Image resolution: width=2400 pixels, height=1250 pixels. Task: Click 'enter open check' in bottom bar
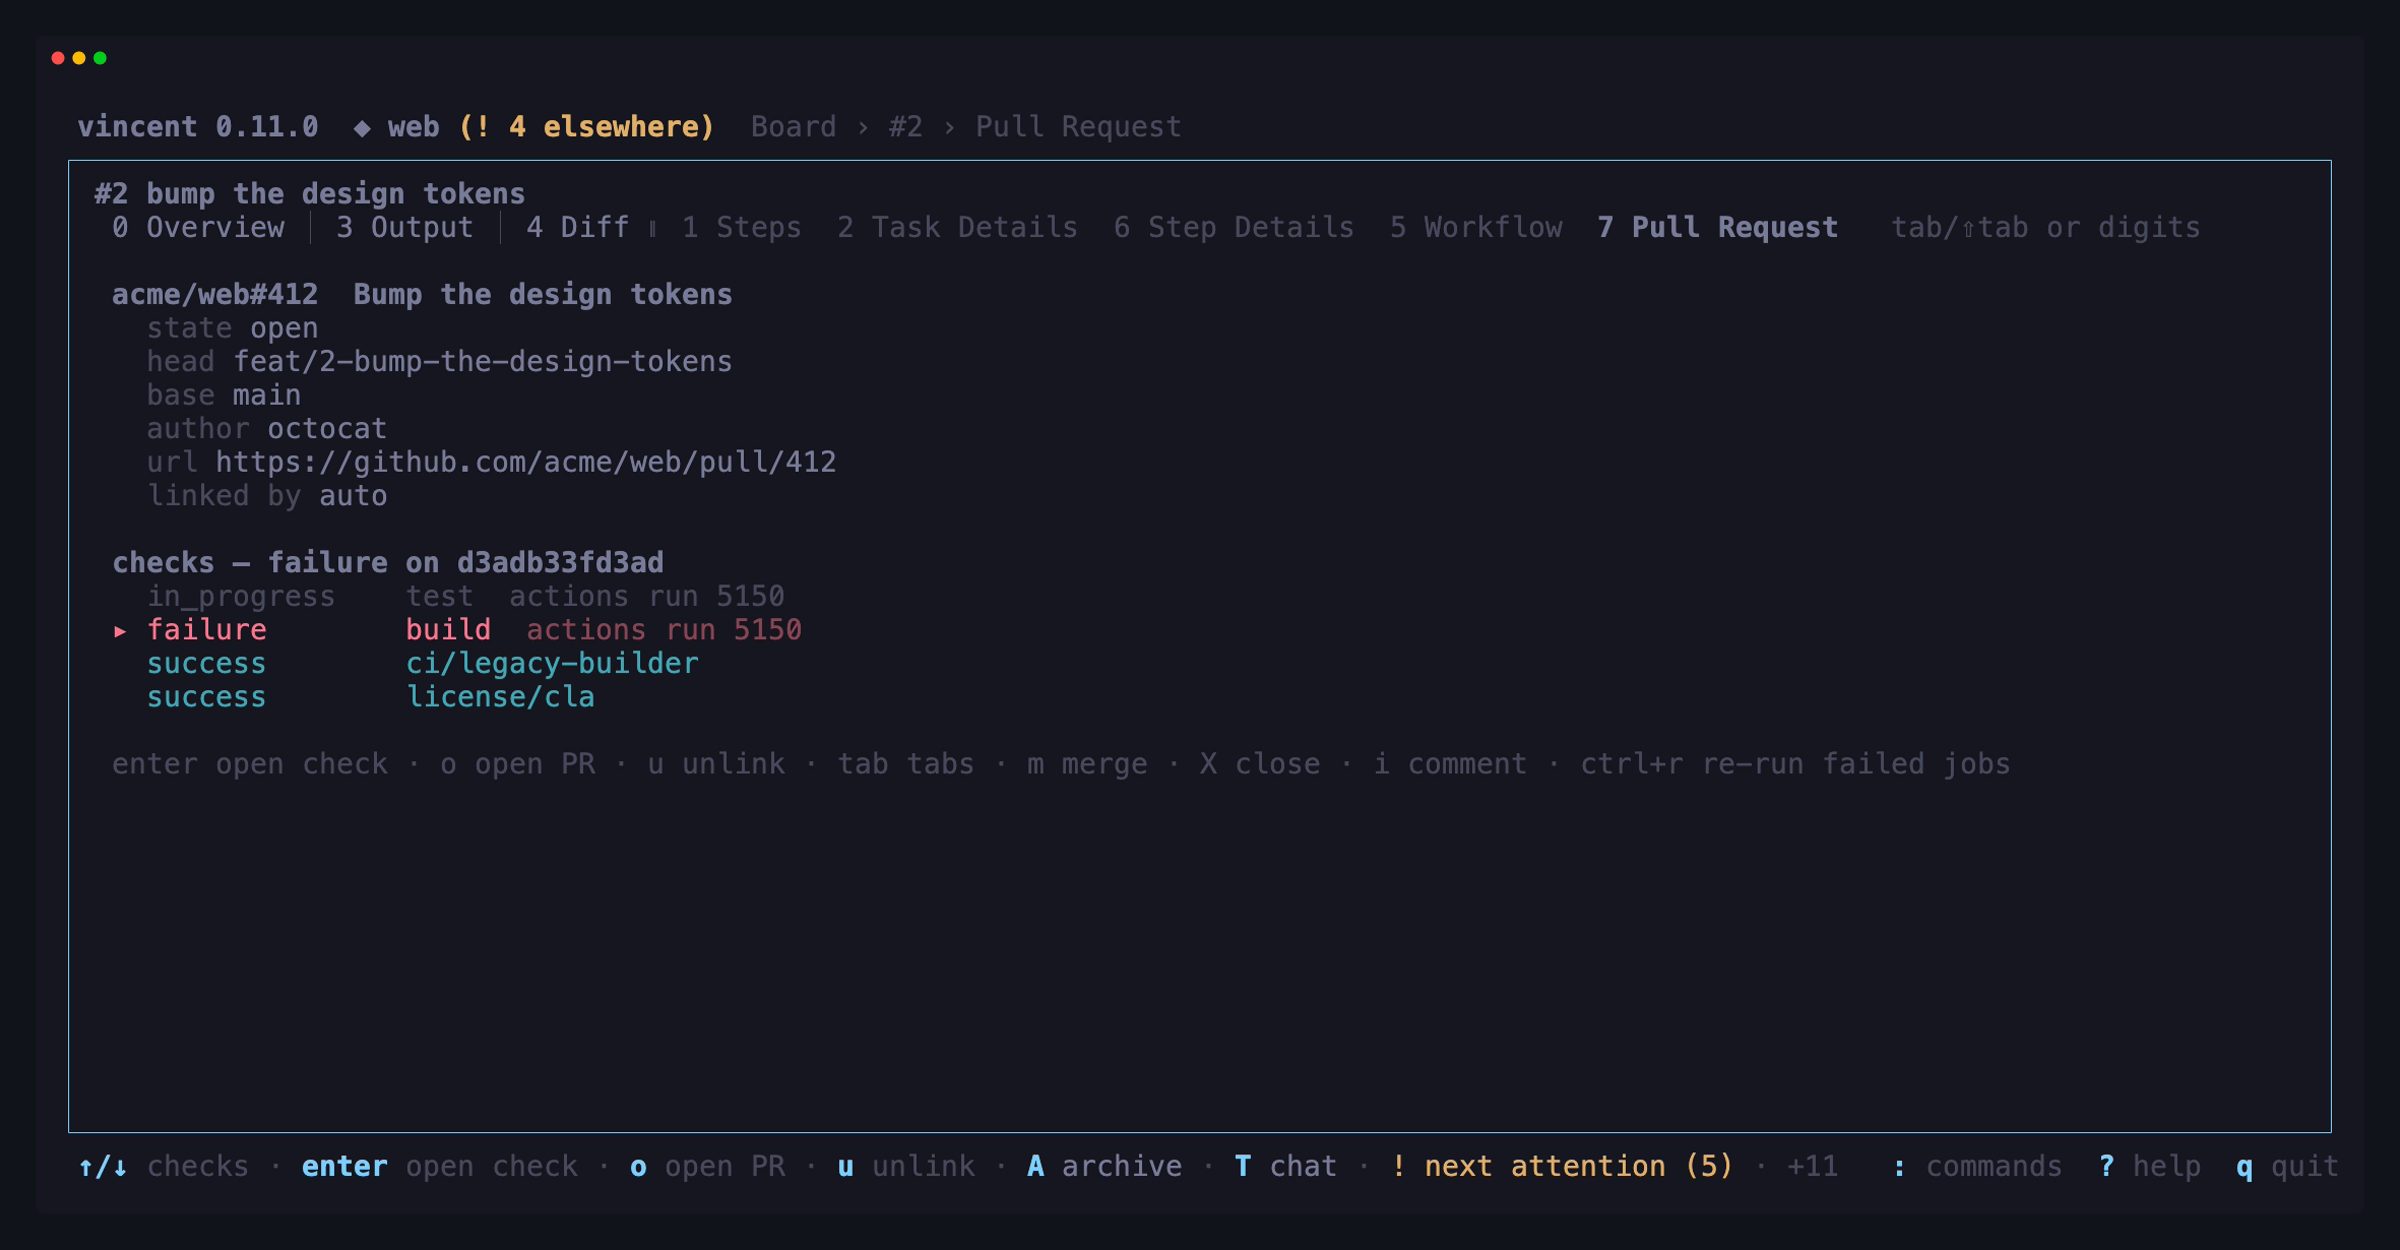[440, 1167]
